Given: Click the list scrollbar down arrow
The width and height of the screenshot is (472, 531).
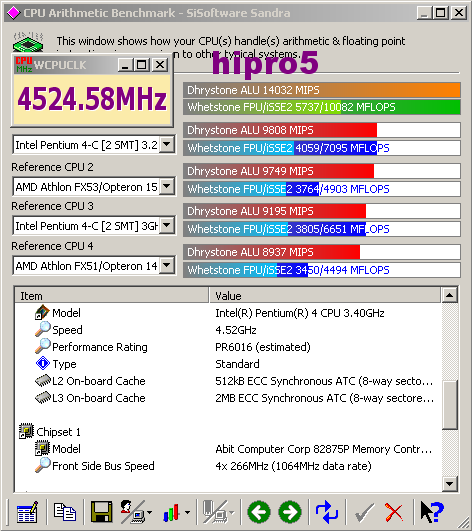Looking at the screenshot, I should 450,484.
